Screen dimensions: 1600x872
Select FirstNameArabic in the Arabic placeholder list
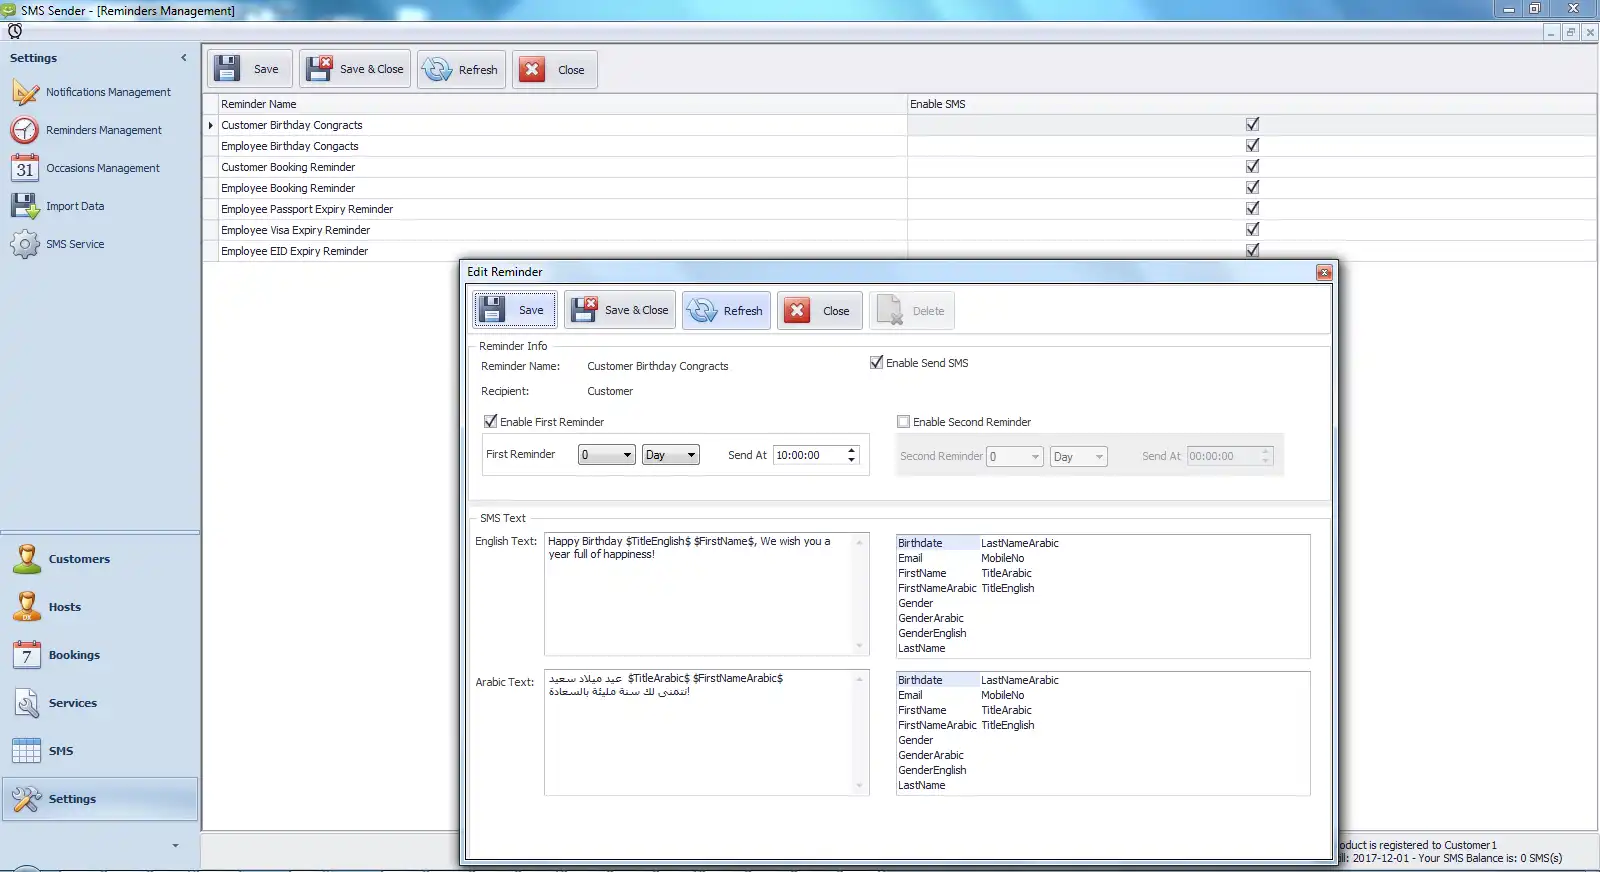click(937, 725)
